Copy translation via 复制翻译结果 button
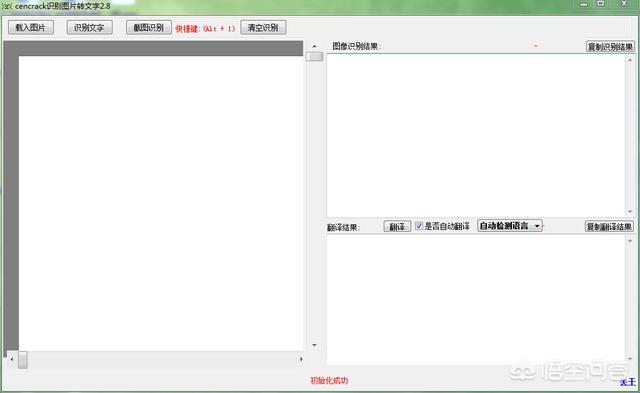Viewport: 640px width, 393px height. [x=609, y=226]
